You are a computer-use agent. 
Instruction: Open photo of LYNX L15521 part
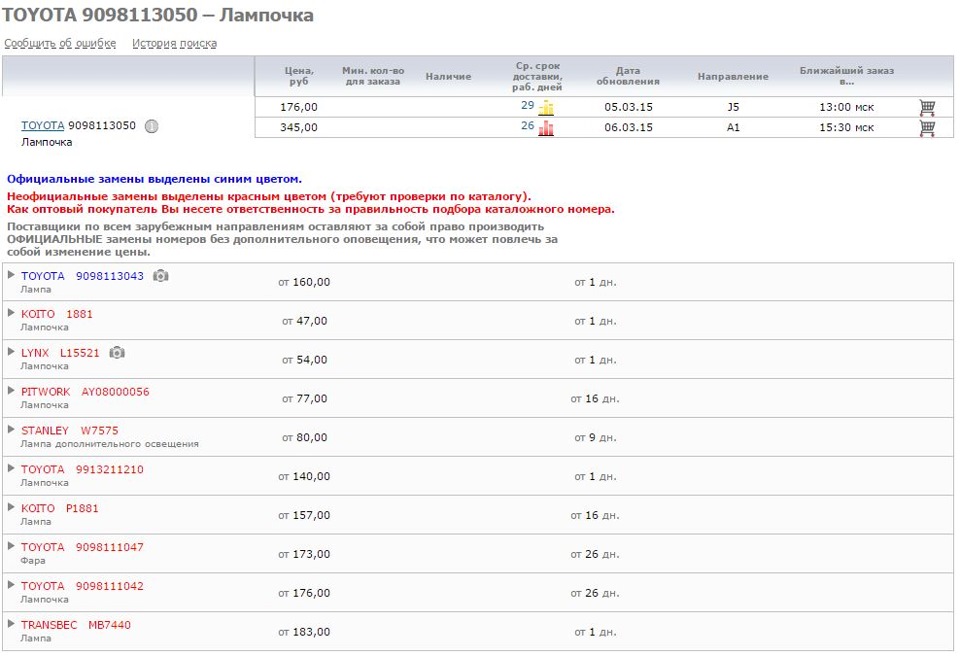pyautogui.click(x=117, y=351)
